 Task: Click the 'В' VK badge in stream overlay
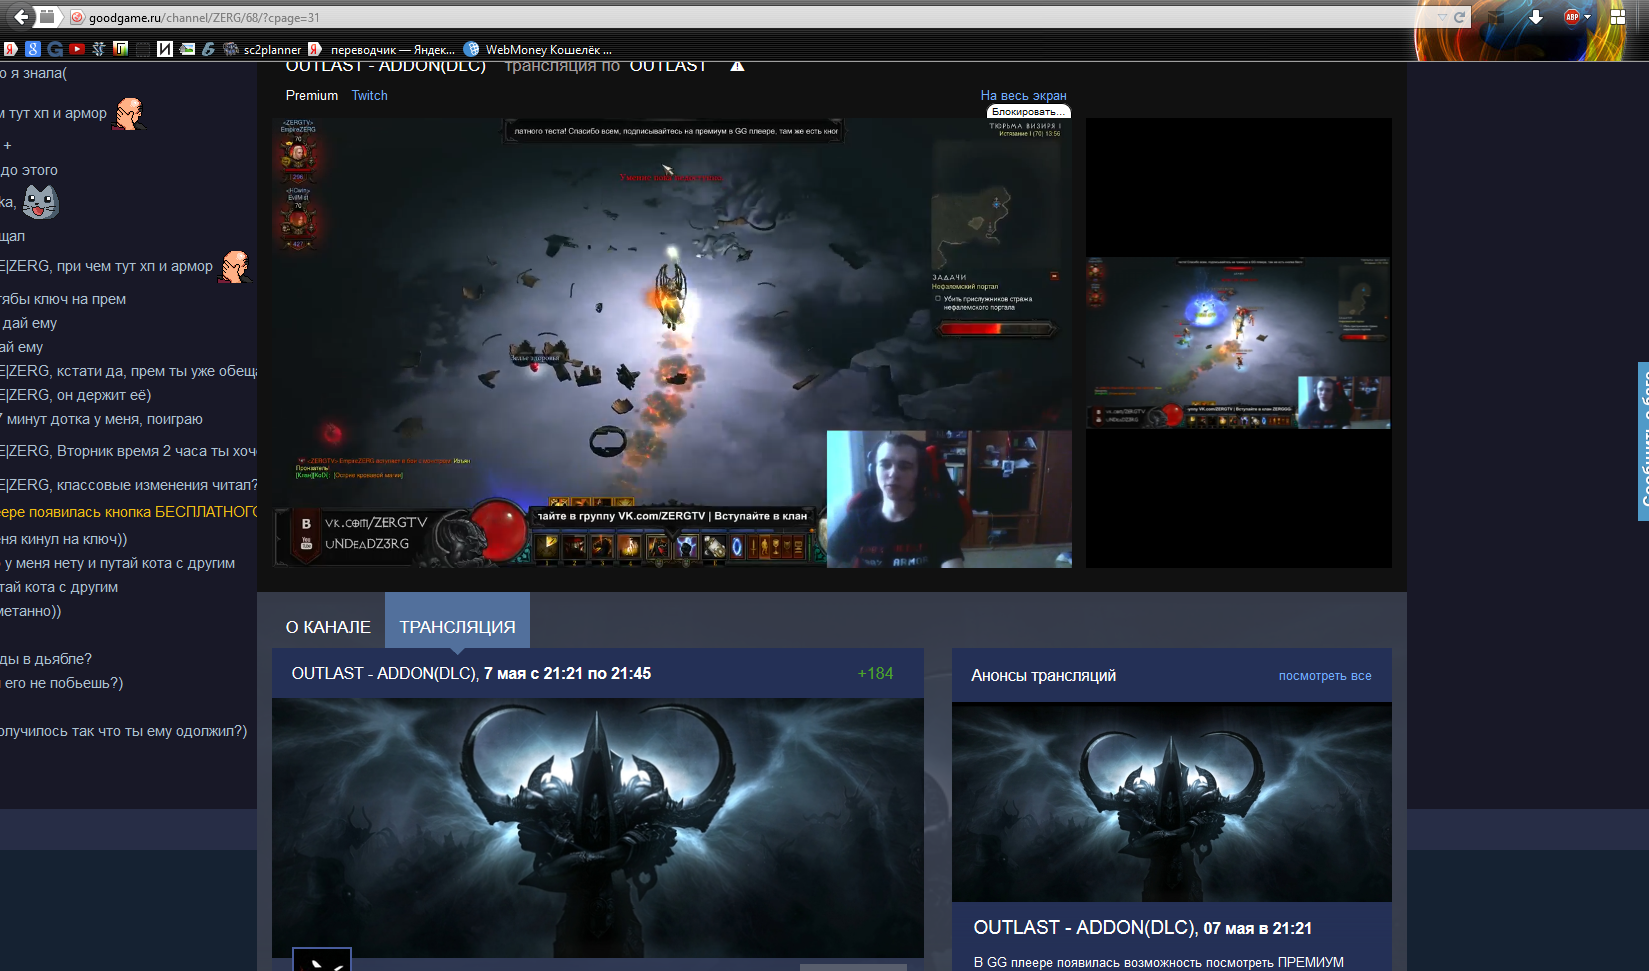tap(306, 524)
